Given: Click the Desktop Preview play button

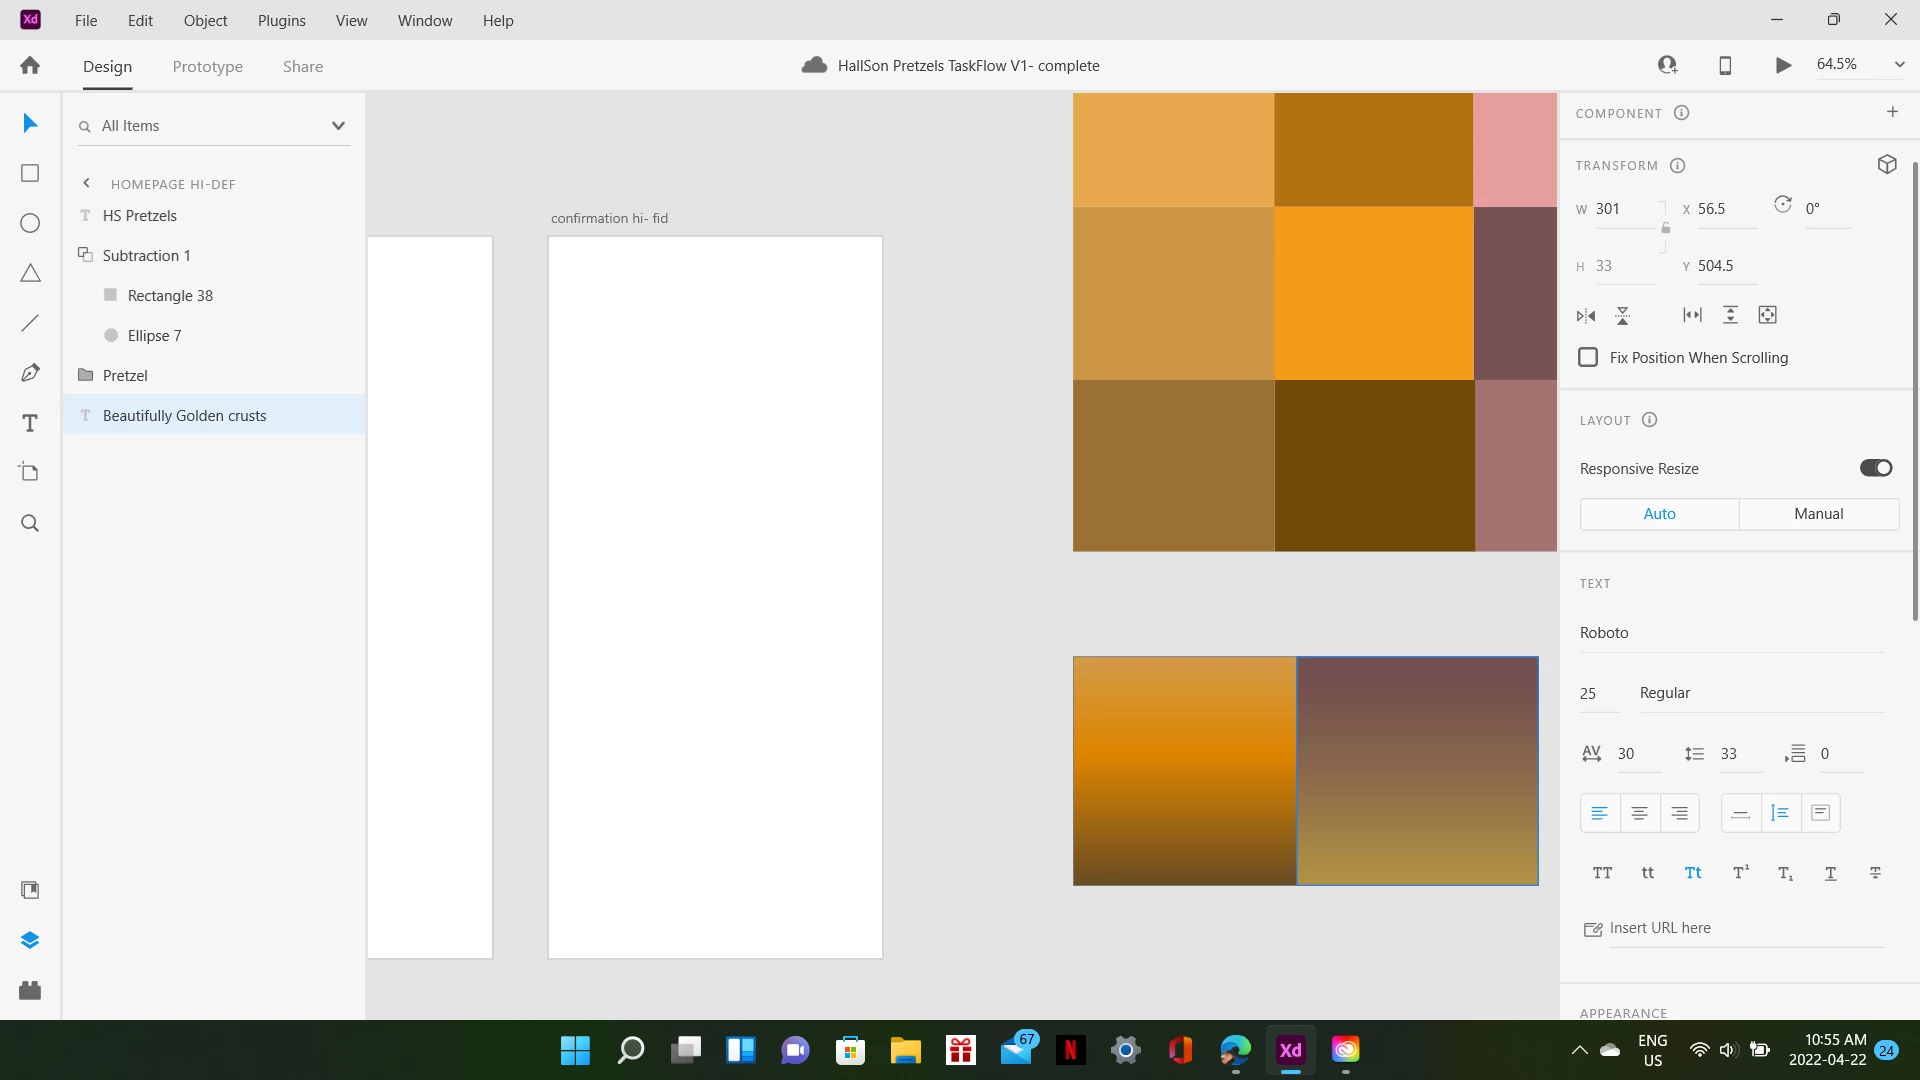Looking at the screenshot, I should [1783, 65].
